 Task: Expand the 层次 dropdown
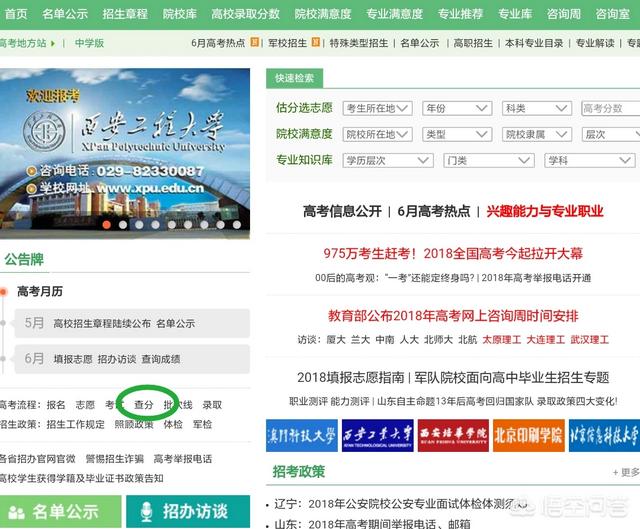pos(611,134)
